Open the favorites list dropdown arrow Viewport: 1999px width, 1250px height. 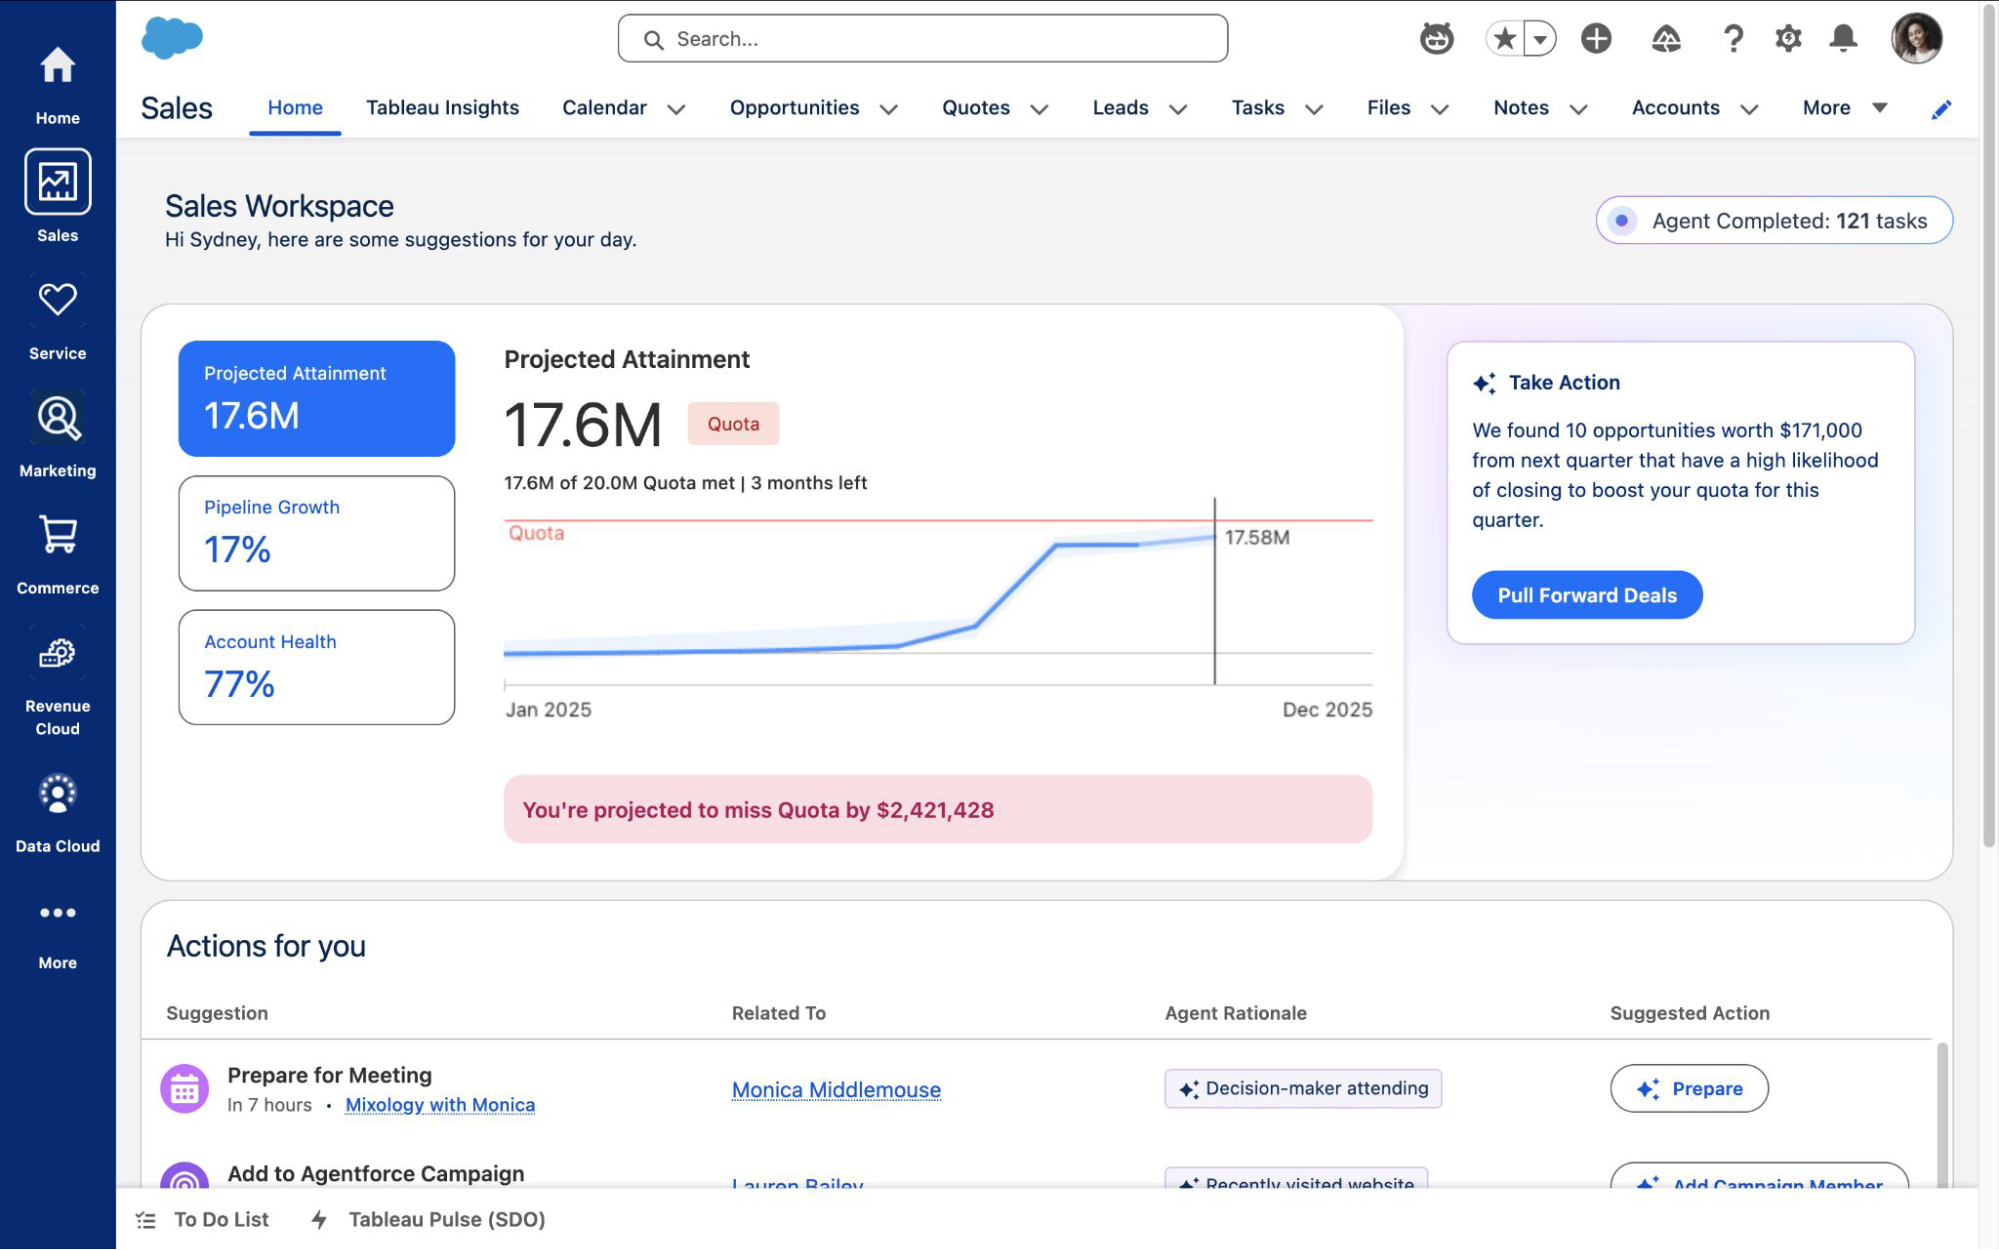pos(1540,39)
